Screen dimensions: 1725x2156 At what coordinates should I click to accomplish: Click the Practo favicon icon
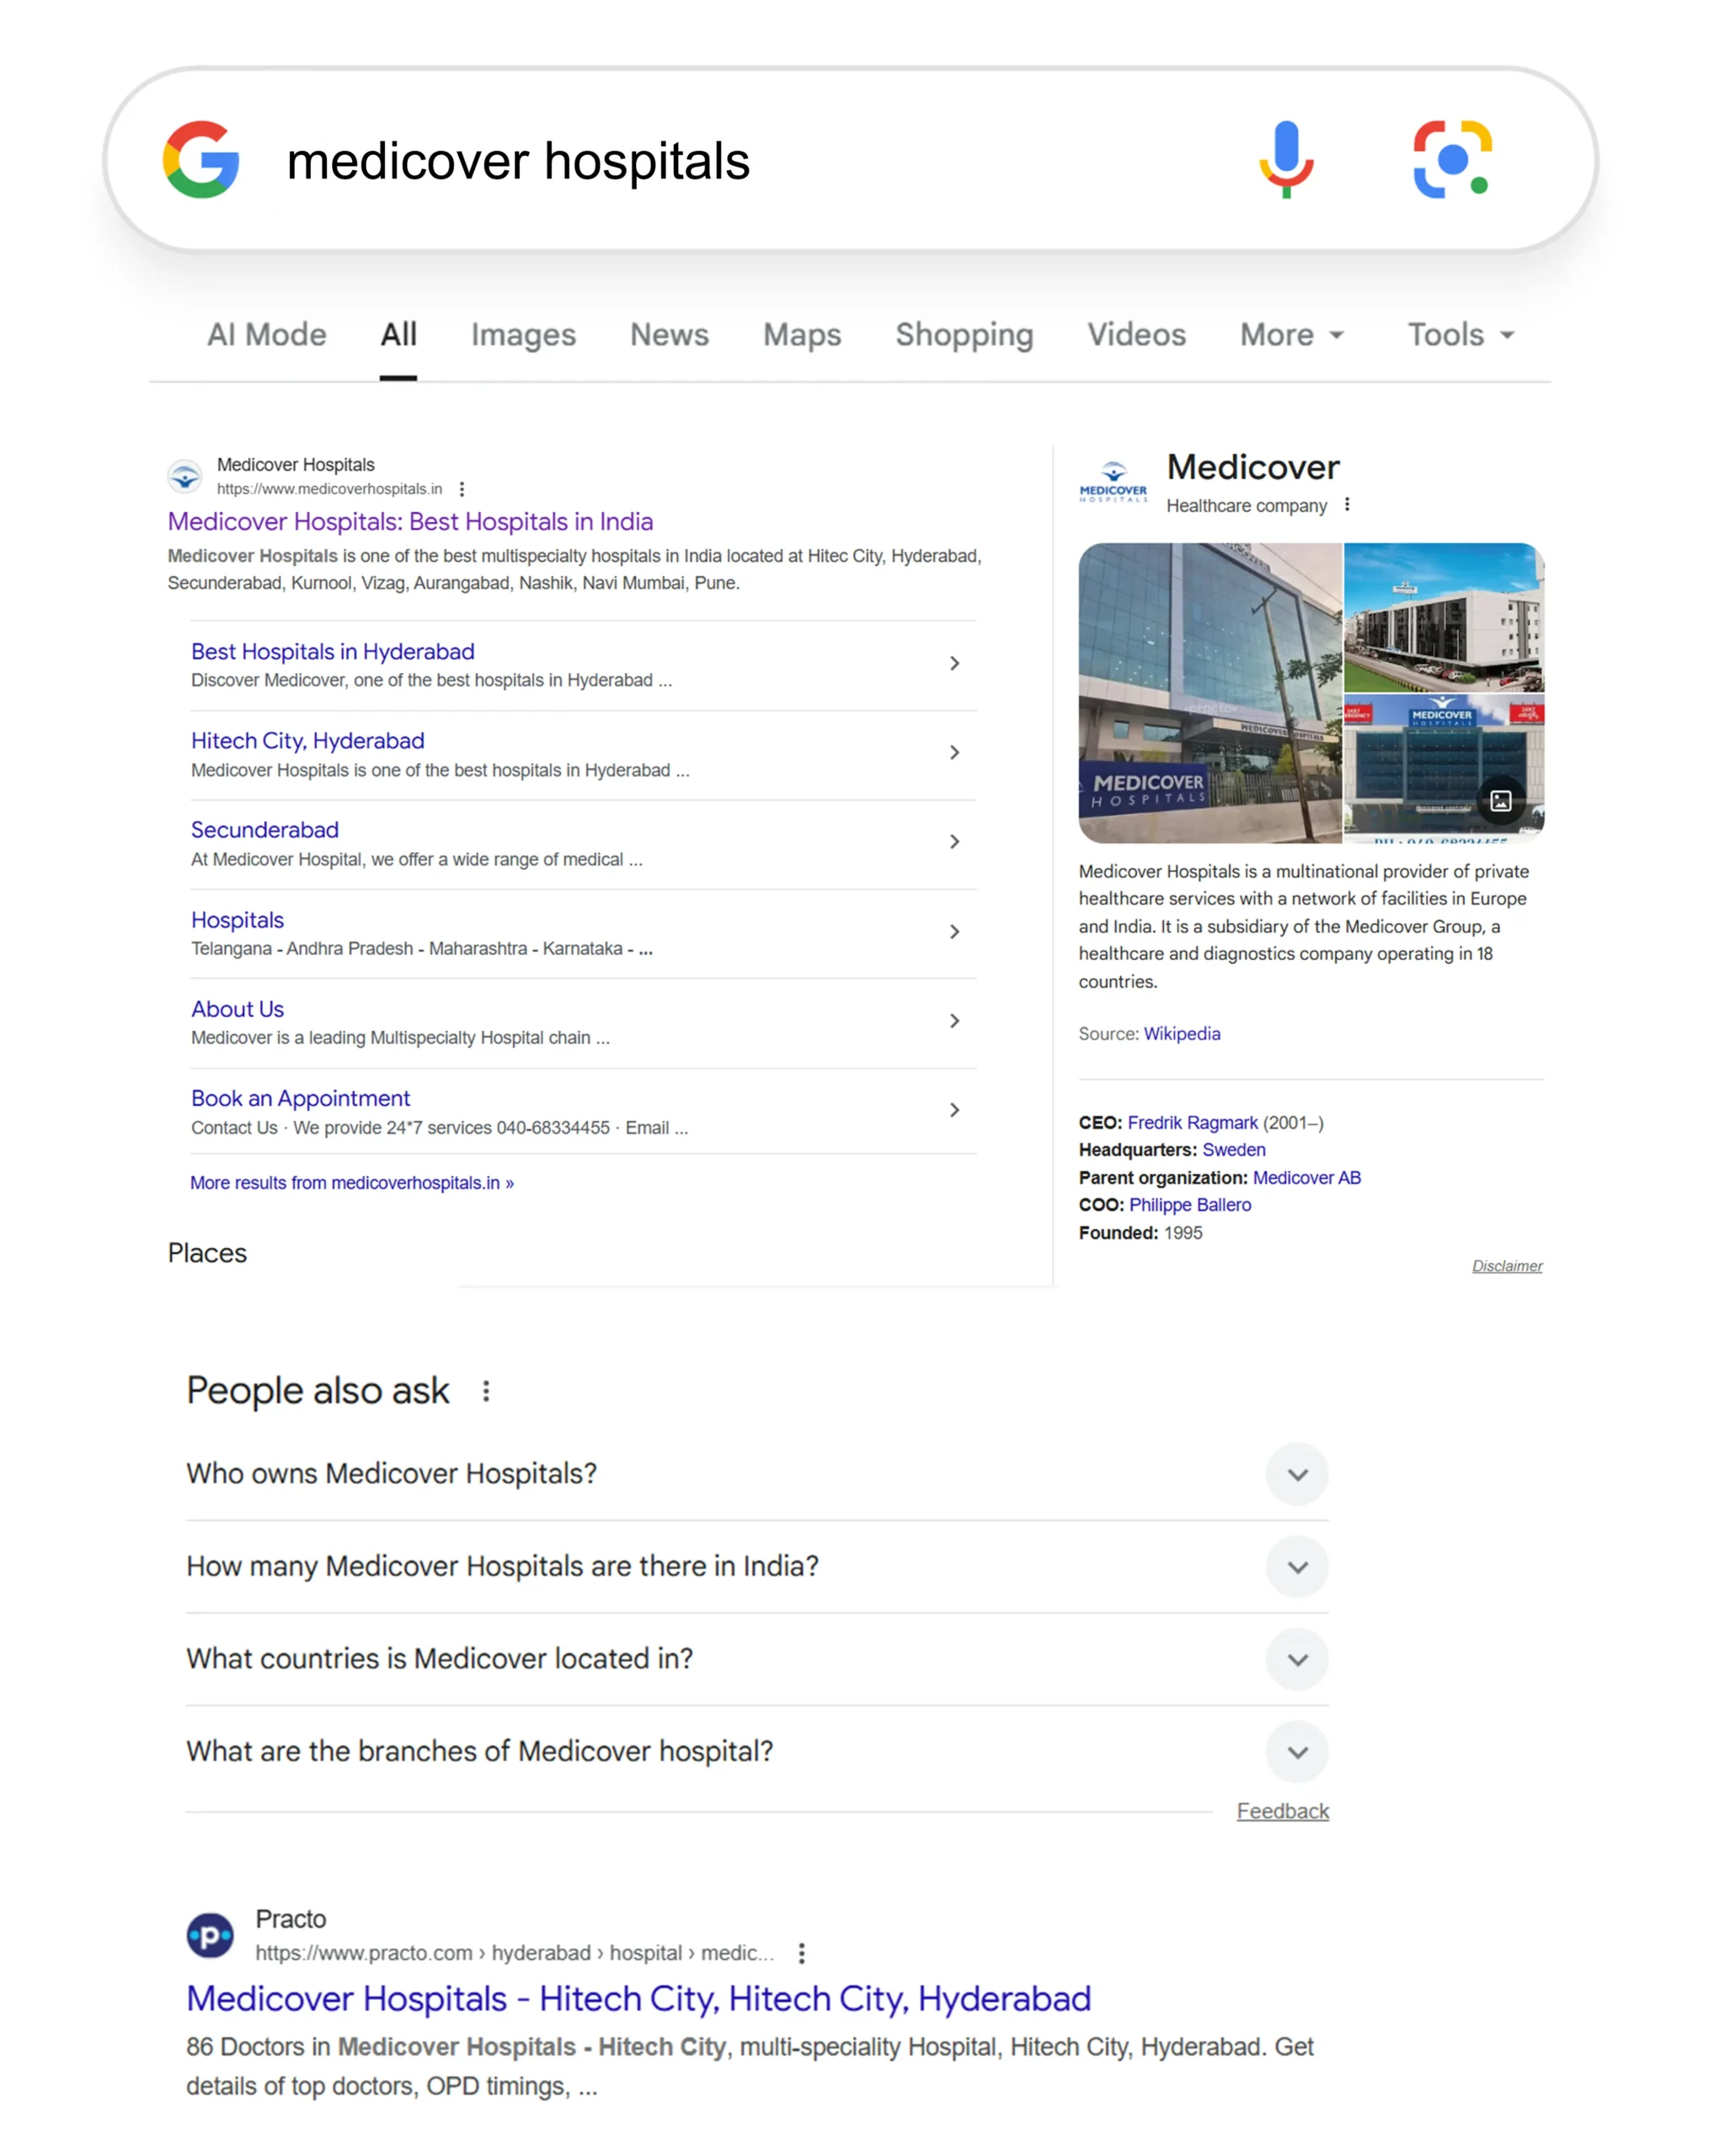(210, 1937)
